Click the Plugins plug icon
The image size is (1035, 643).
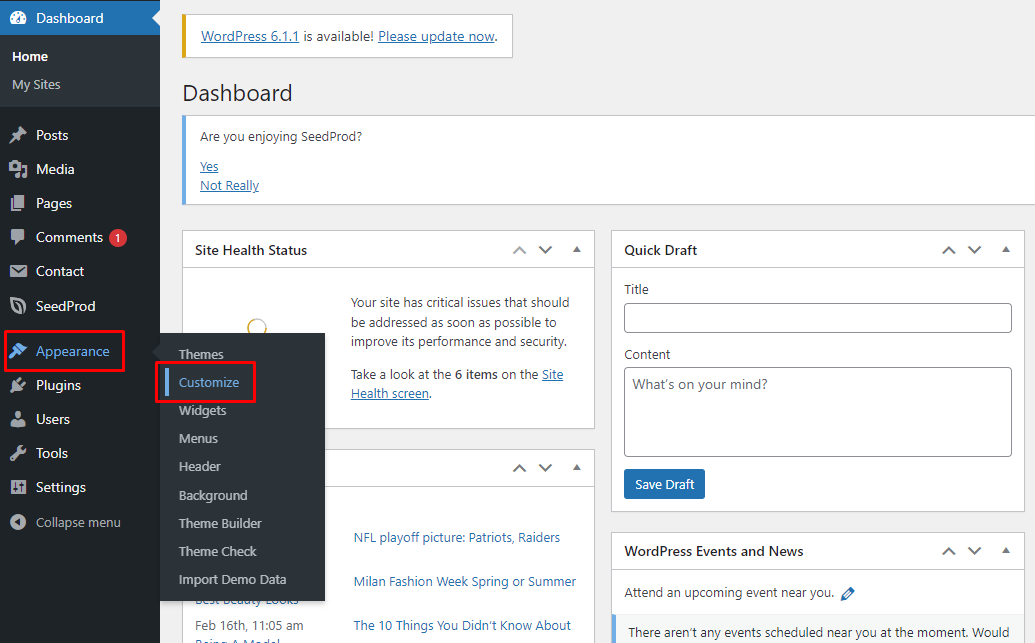pos(18,386)
